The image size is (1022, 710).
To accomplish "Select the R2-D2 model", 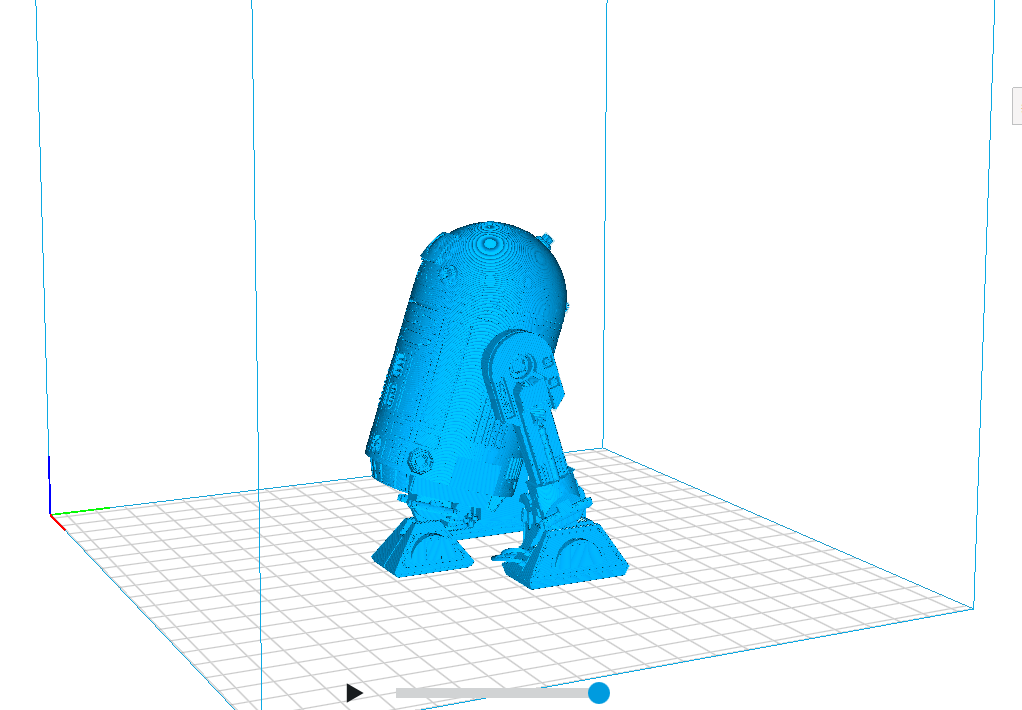I will [470, 380].
